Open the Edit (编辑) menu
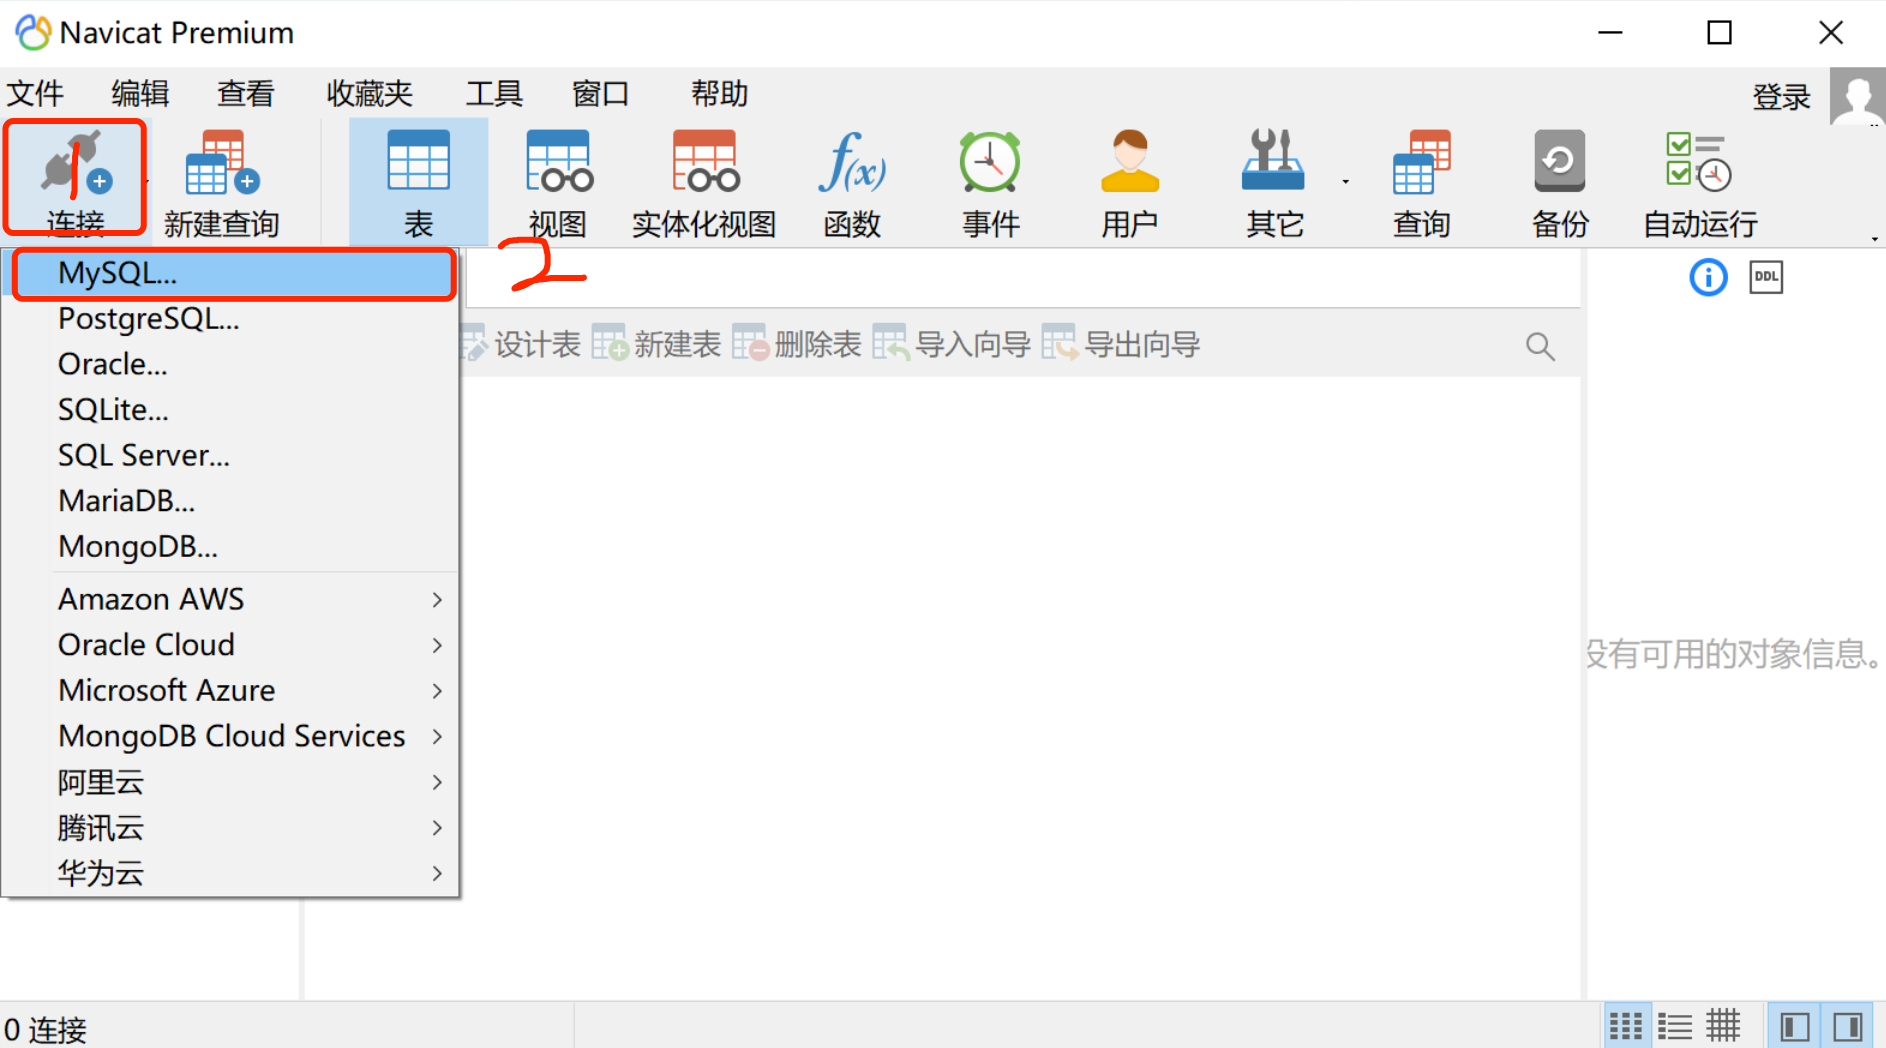The image size is (1886, 1048). [x=140, y=94]
